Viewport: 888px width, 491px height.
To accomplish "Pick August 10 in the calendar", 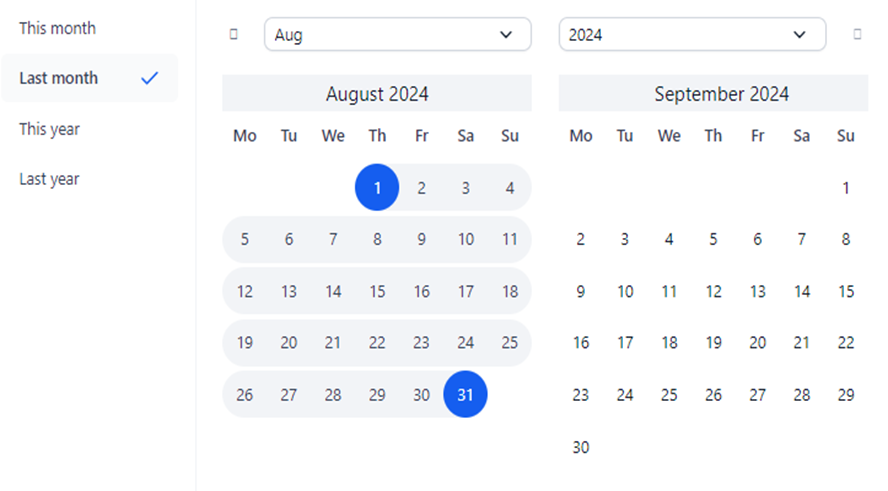I will pyautogui.click(x=465, y=240).
